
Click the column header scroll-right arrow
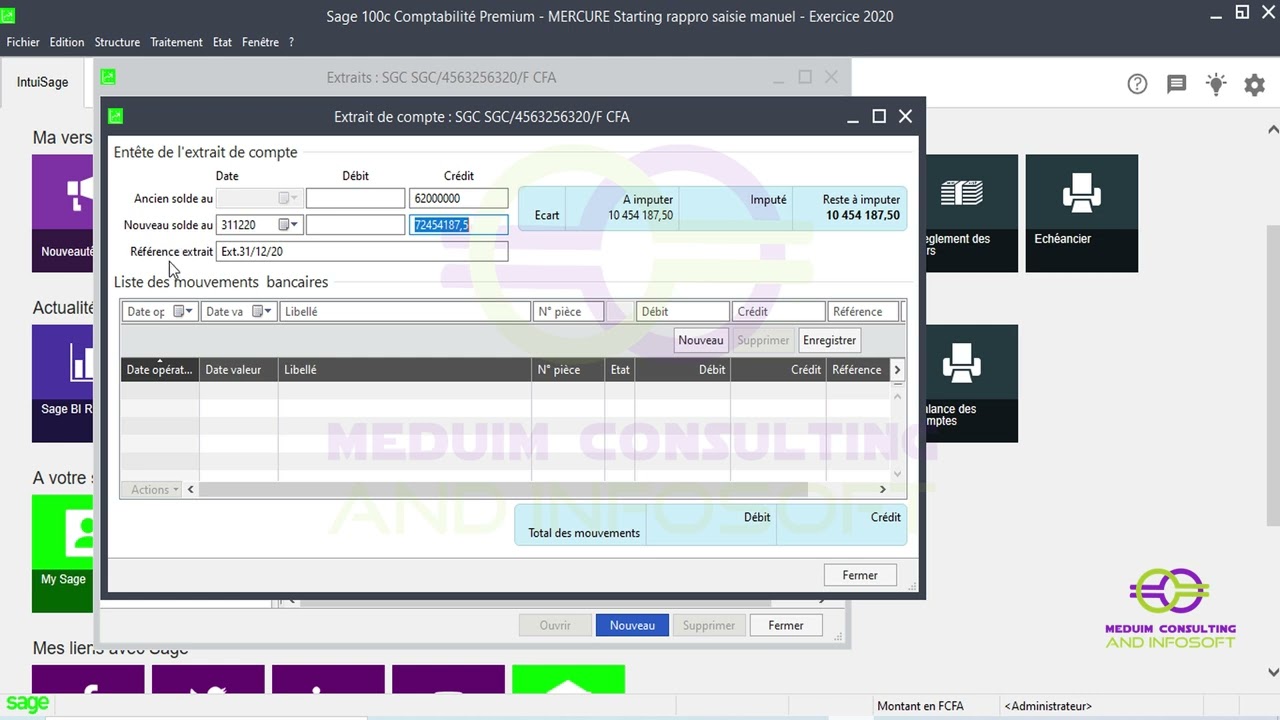pos(897,370)
